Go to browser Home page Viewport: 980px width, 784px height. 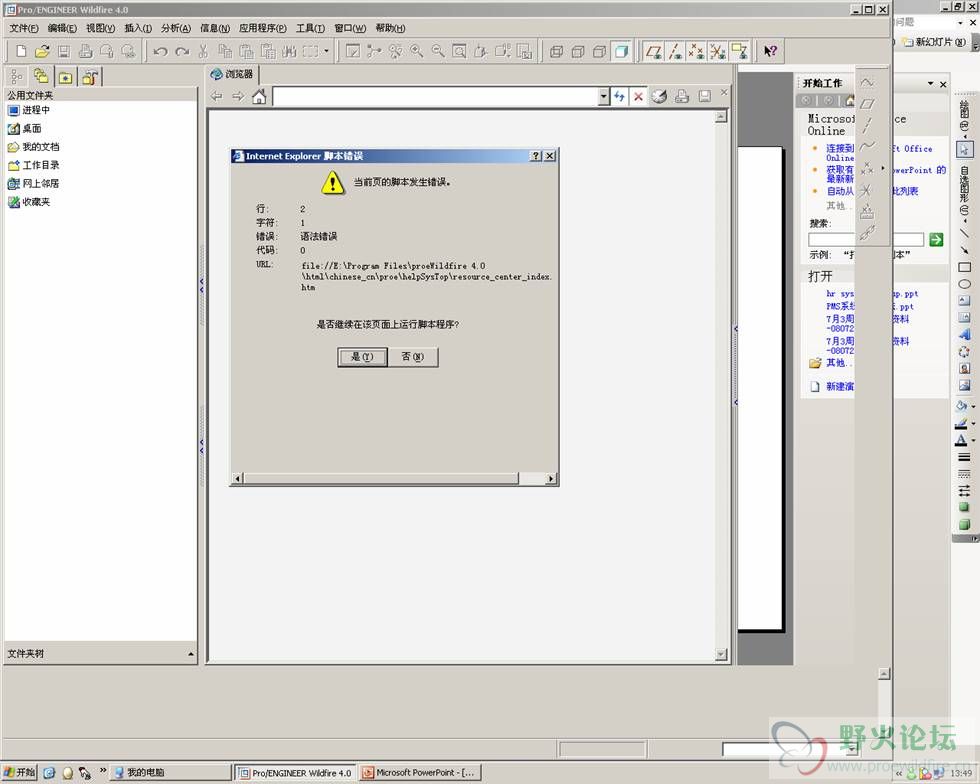(x=259, y=96)
